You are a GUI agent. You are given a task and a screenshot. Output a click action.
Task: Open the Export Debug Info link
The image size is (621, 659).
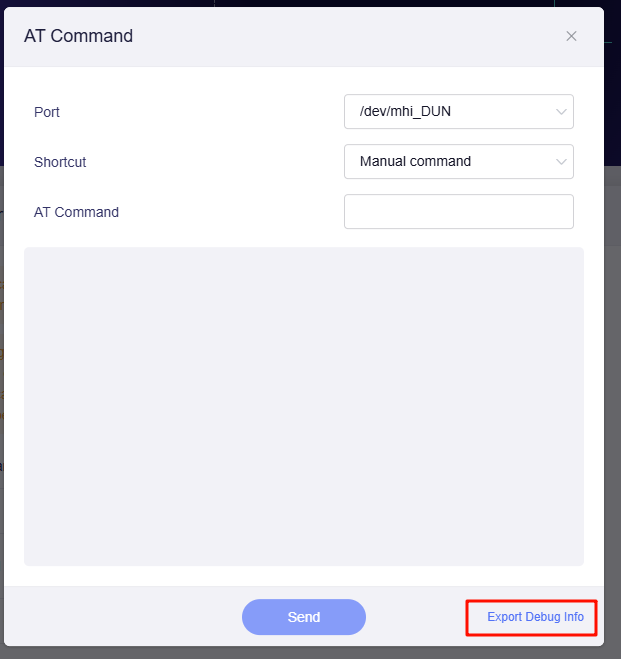coord(535,617)
